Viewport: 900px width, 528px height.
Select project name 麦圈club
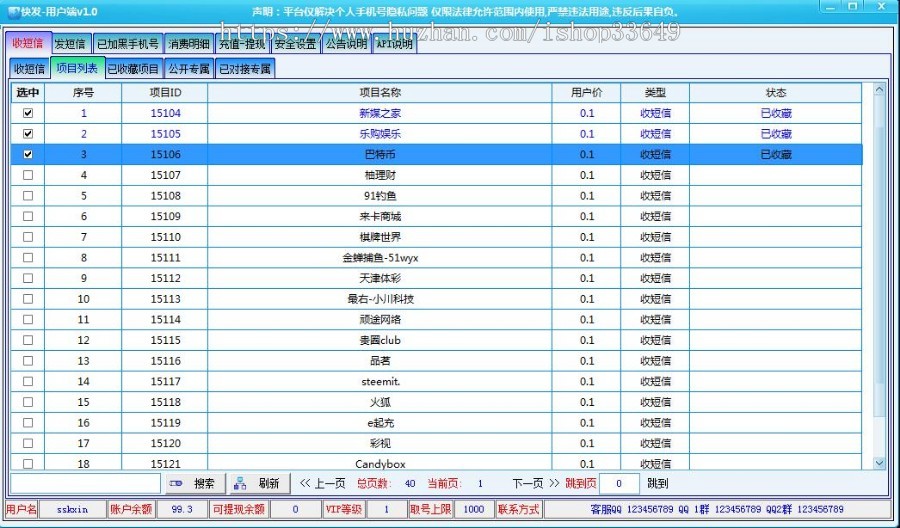pos(380,340)
